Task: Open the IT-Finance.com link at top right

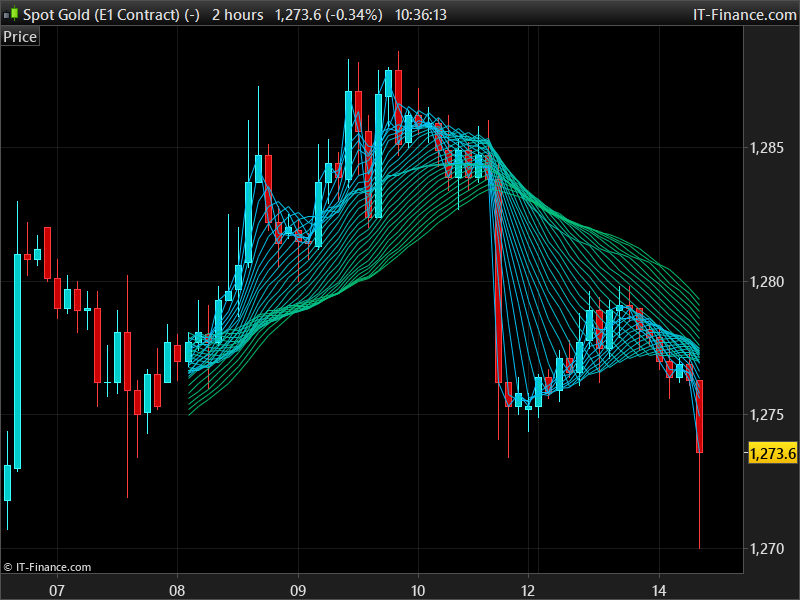Action: point(744,15)
